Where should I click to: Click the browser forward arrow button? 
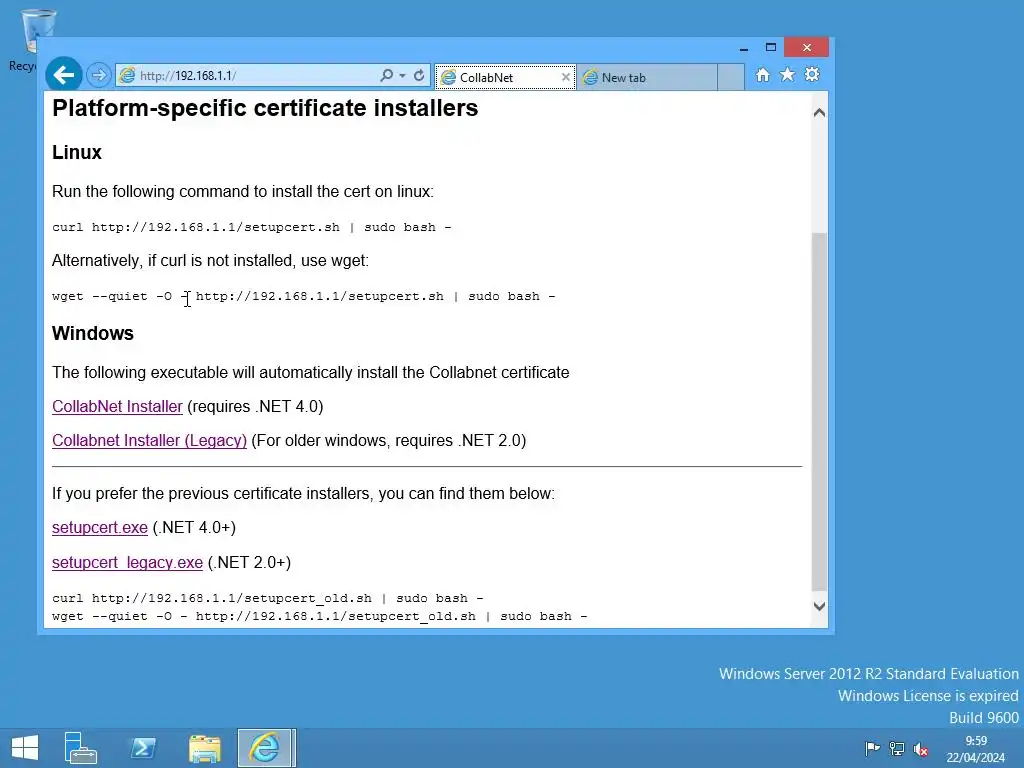(99, 75)
